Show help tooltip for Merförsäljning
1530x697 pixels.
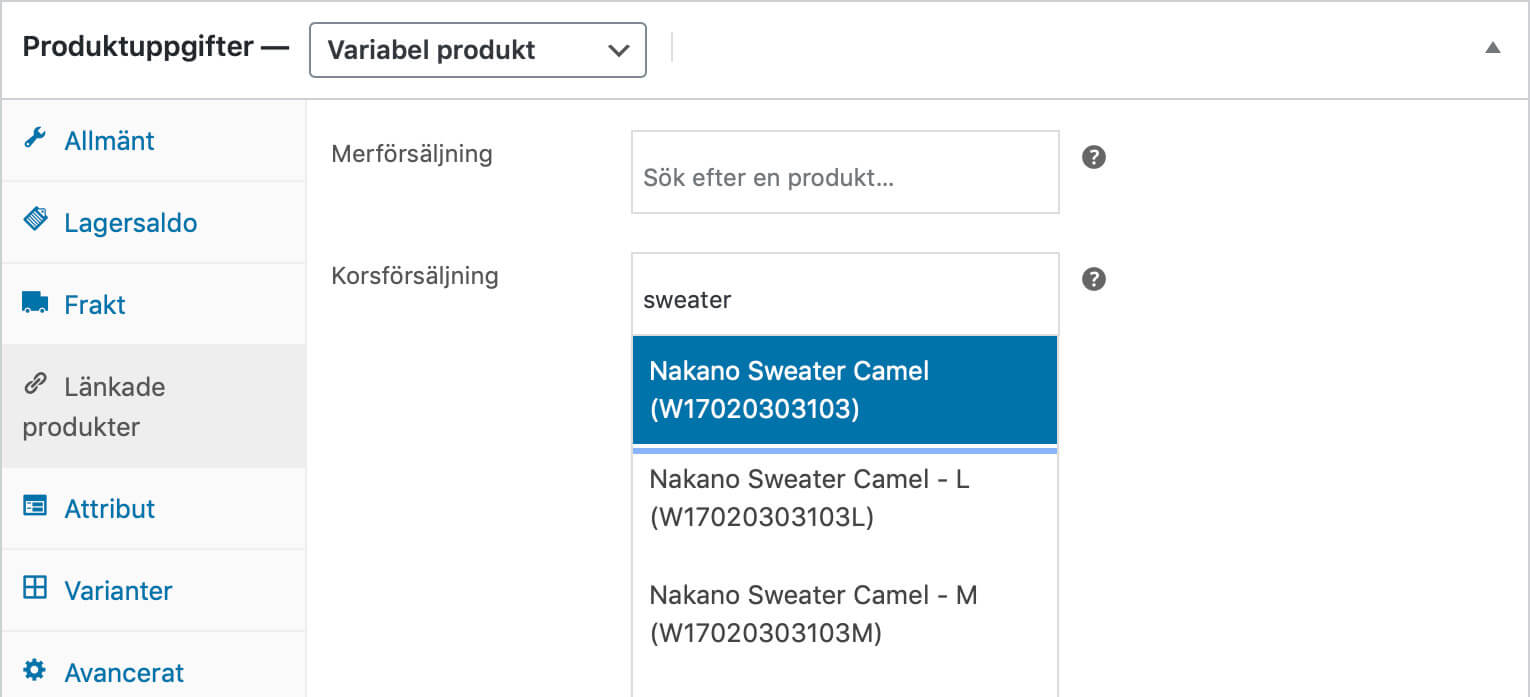tap(1094, 158)
